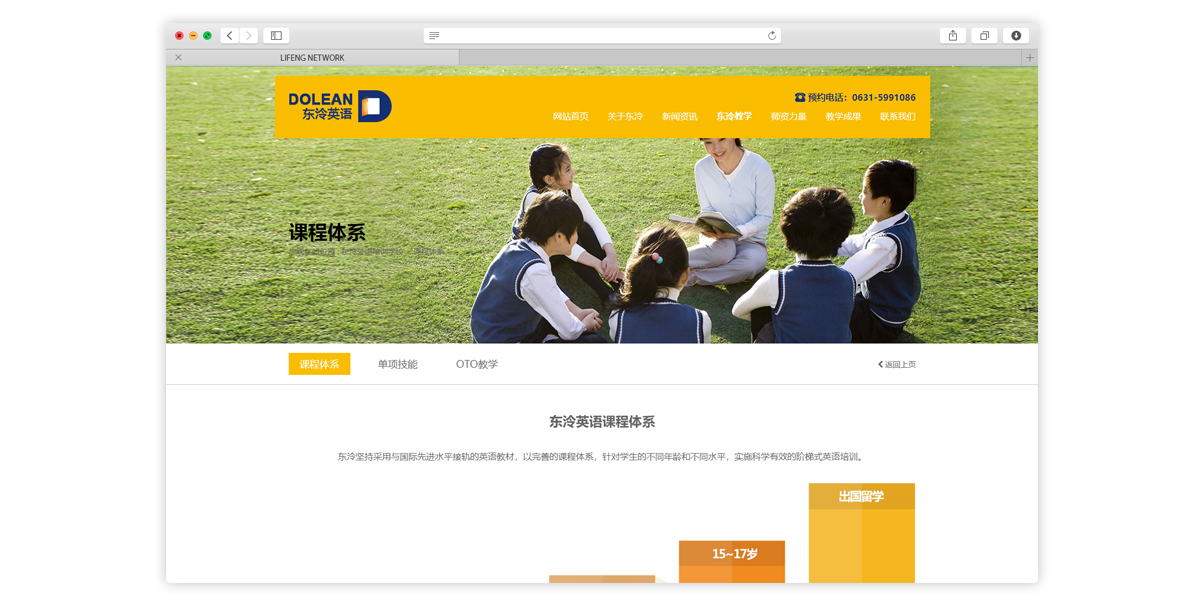Focus the browser address bar
Screen dimensions: 1189x606
pos(602,36)
